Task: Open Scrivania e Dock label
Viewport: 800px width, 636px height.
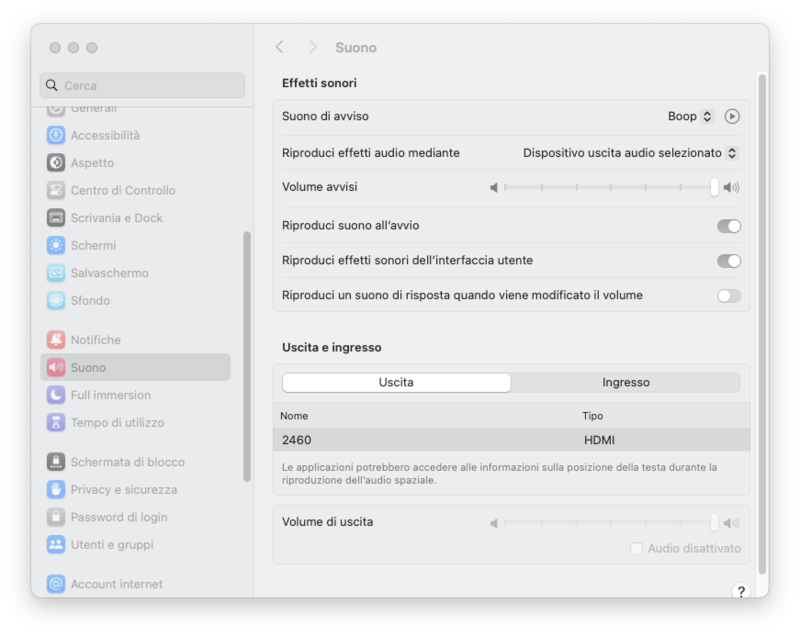Action: tap(116, 218)
